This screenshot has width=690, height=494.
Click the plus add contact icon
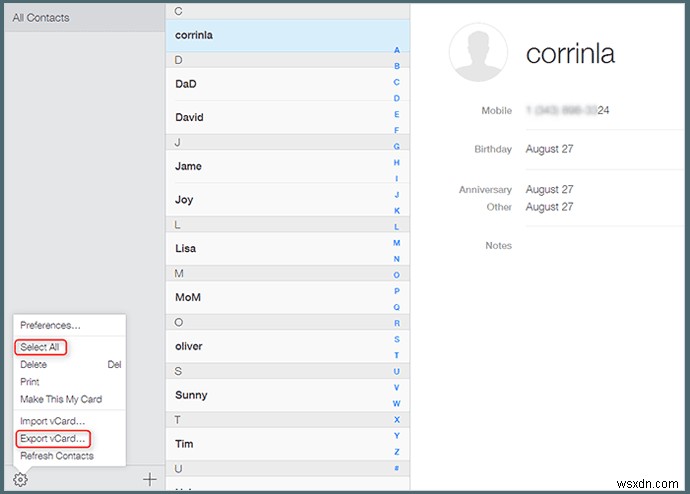[x=149, y=479]
